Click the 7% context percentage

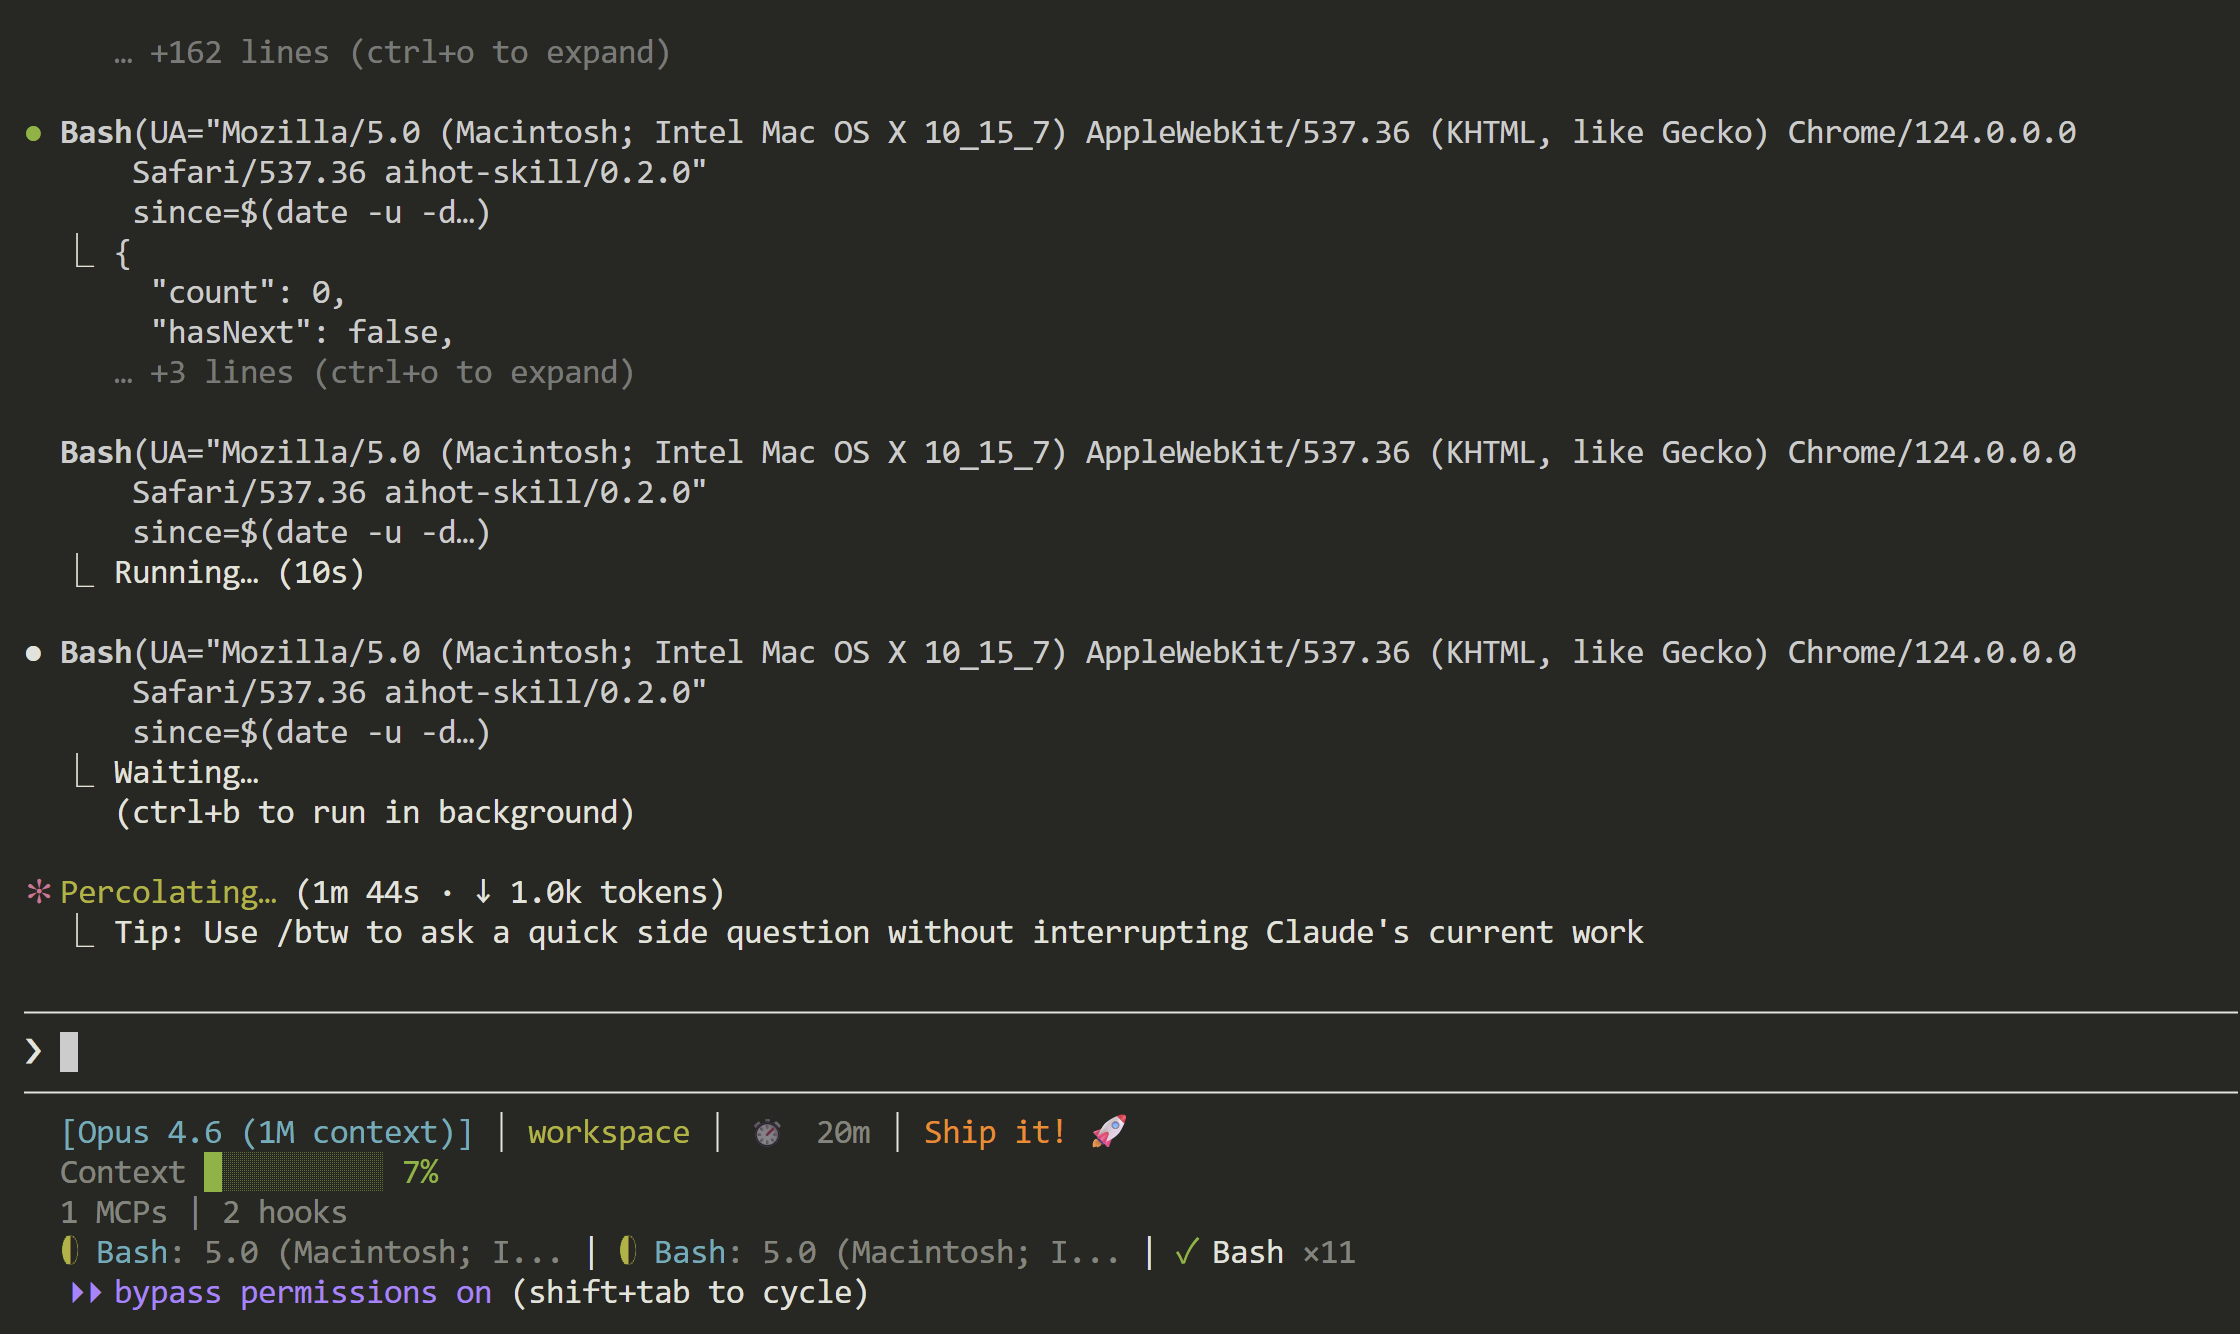point(421,1172)
